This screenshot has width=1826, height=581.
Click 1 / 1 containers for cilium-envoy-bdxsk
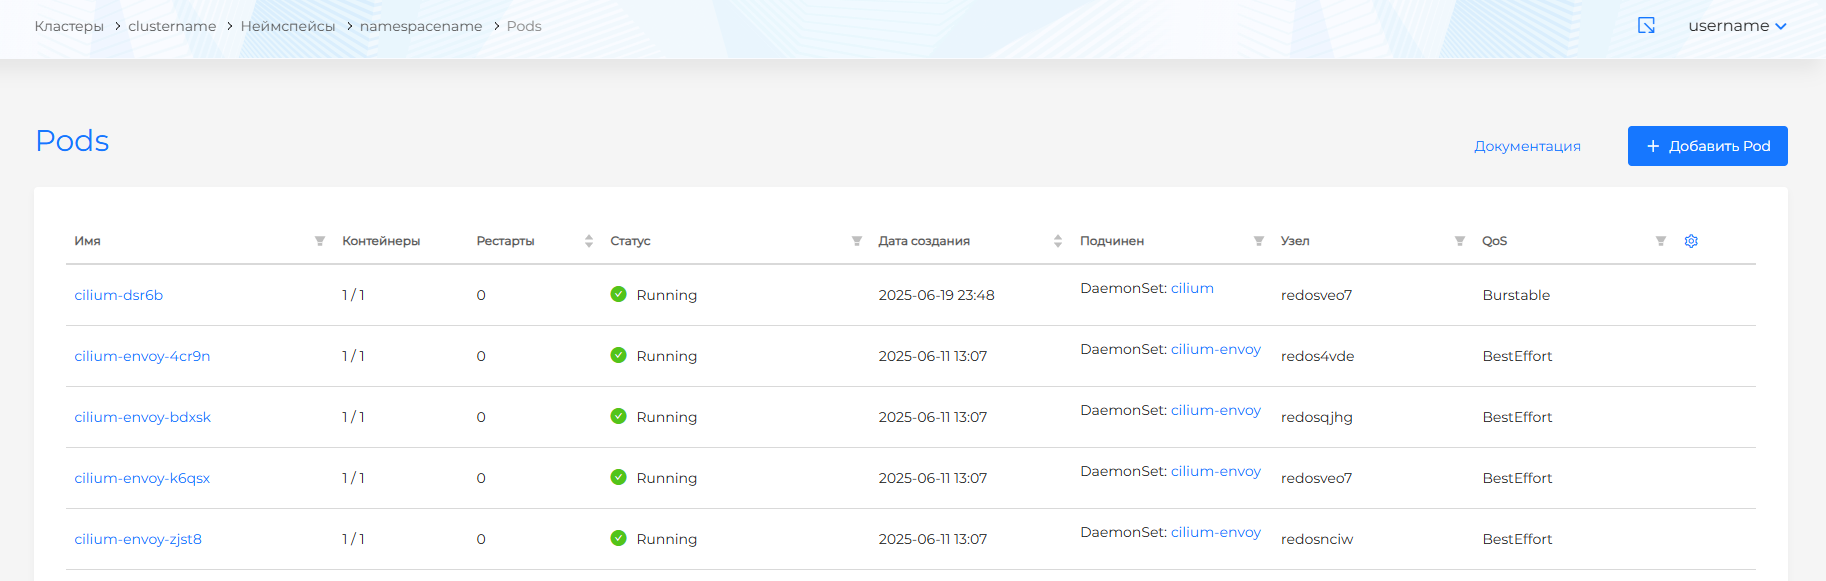[353, 417]
